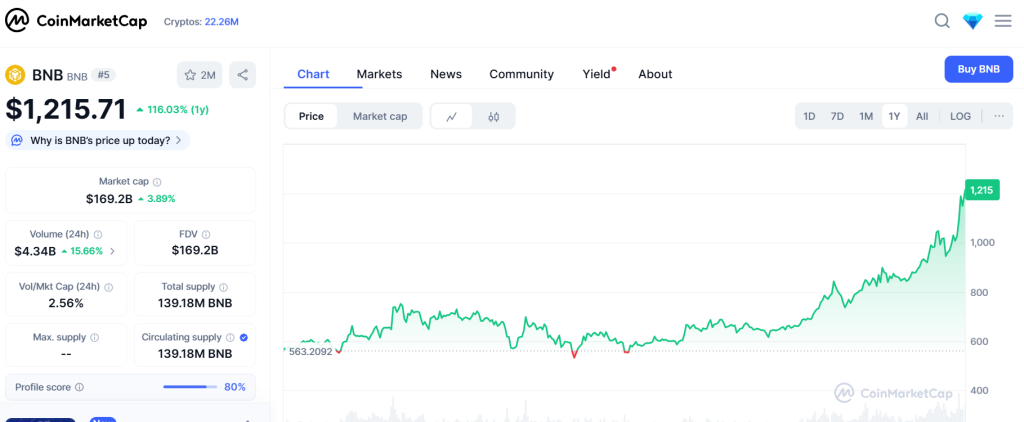This screenshot has width=1024, height=422.
Task: Open the chart more options ellipsis
Action: 998,116
